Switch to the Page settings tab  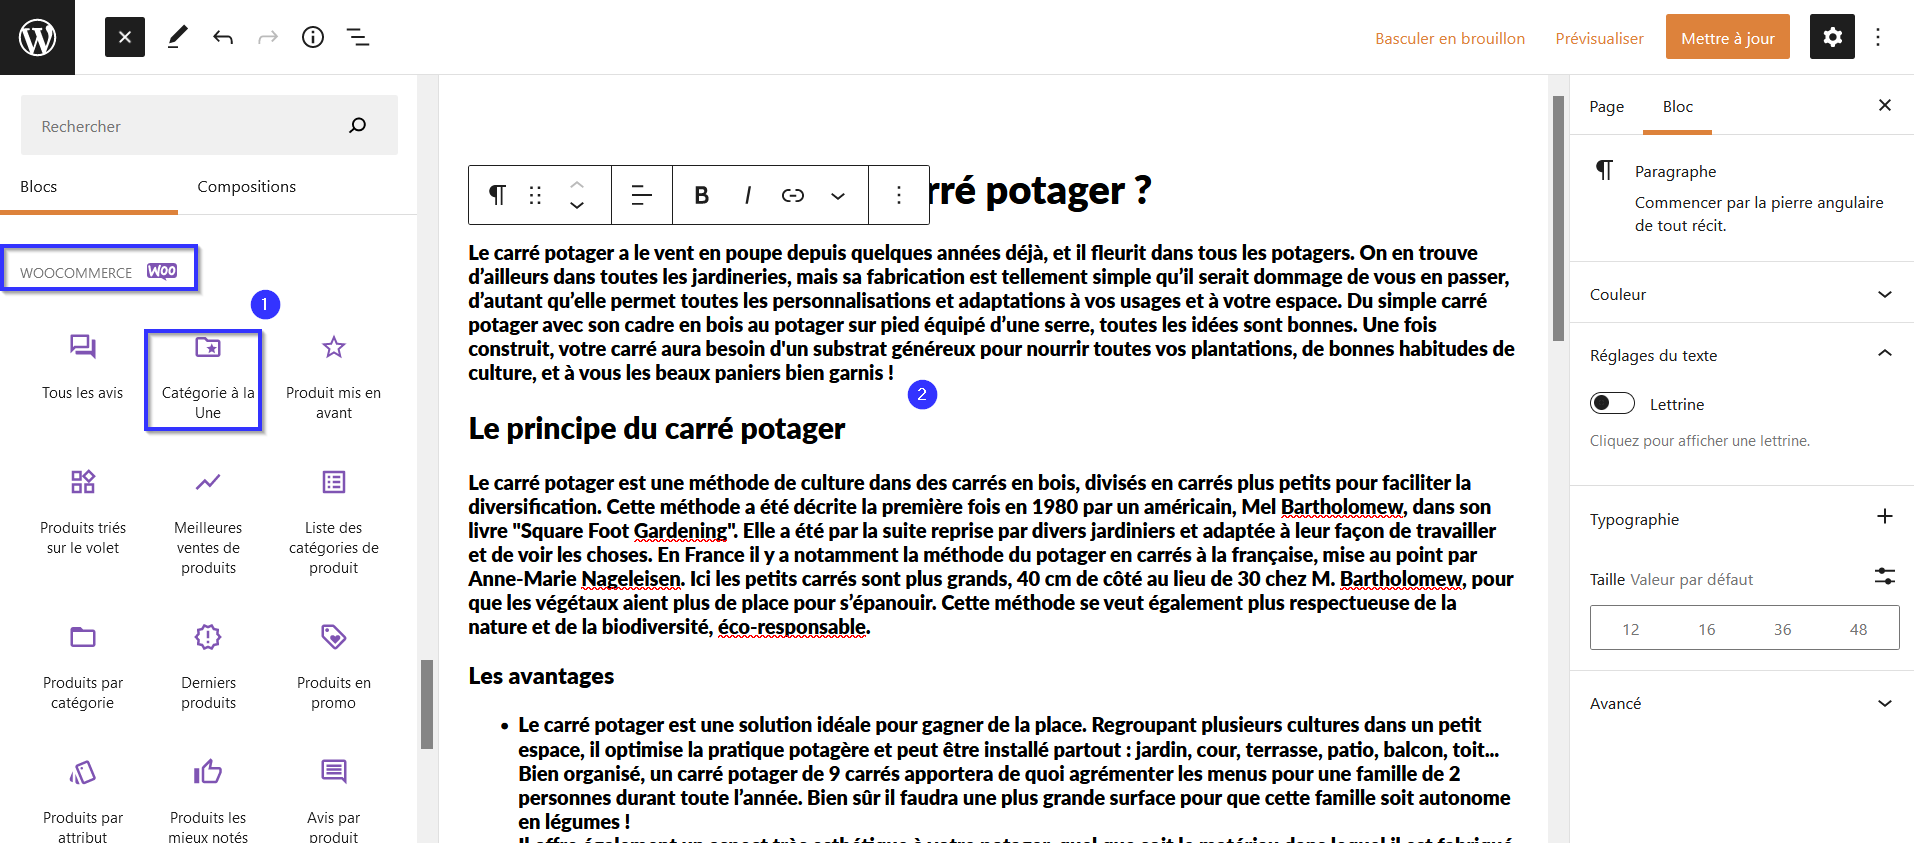[1606, 107]
